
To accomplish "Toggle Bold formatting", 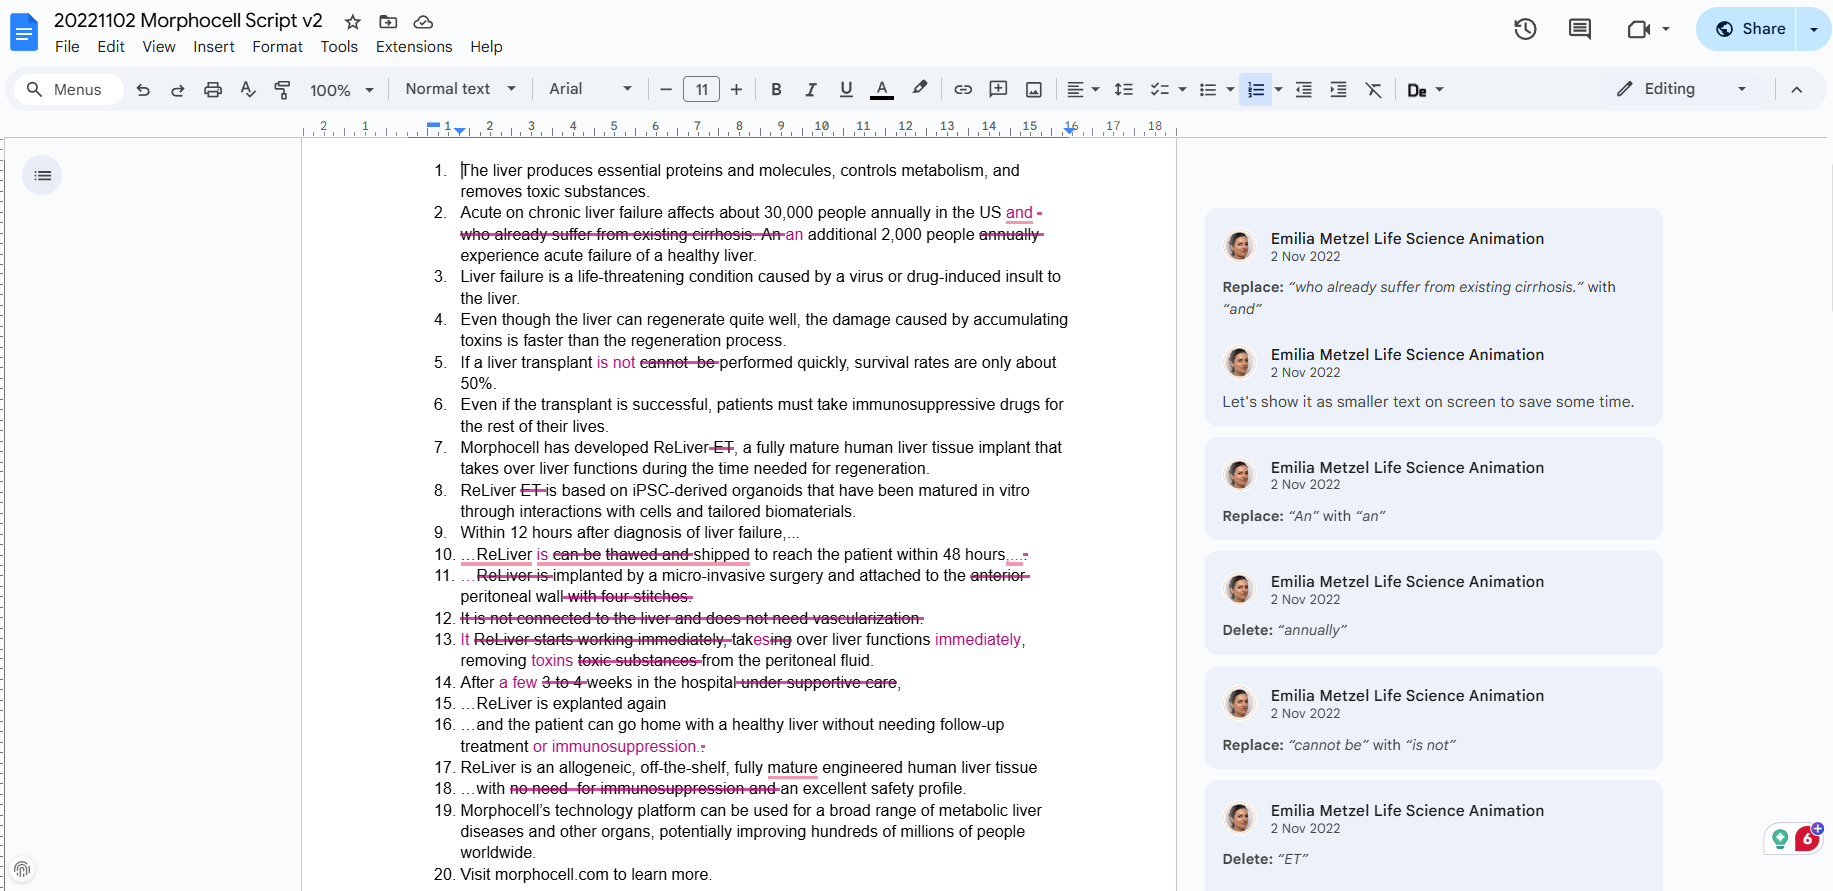I will (776, 90).
